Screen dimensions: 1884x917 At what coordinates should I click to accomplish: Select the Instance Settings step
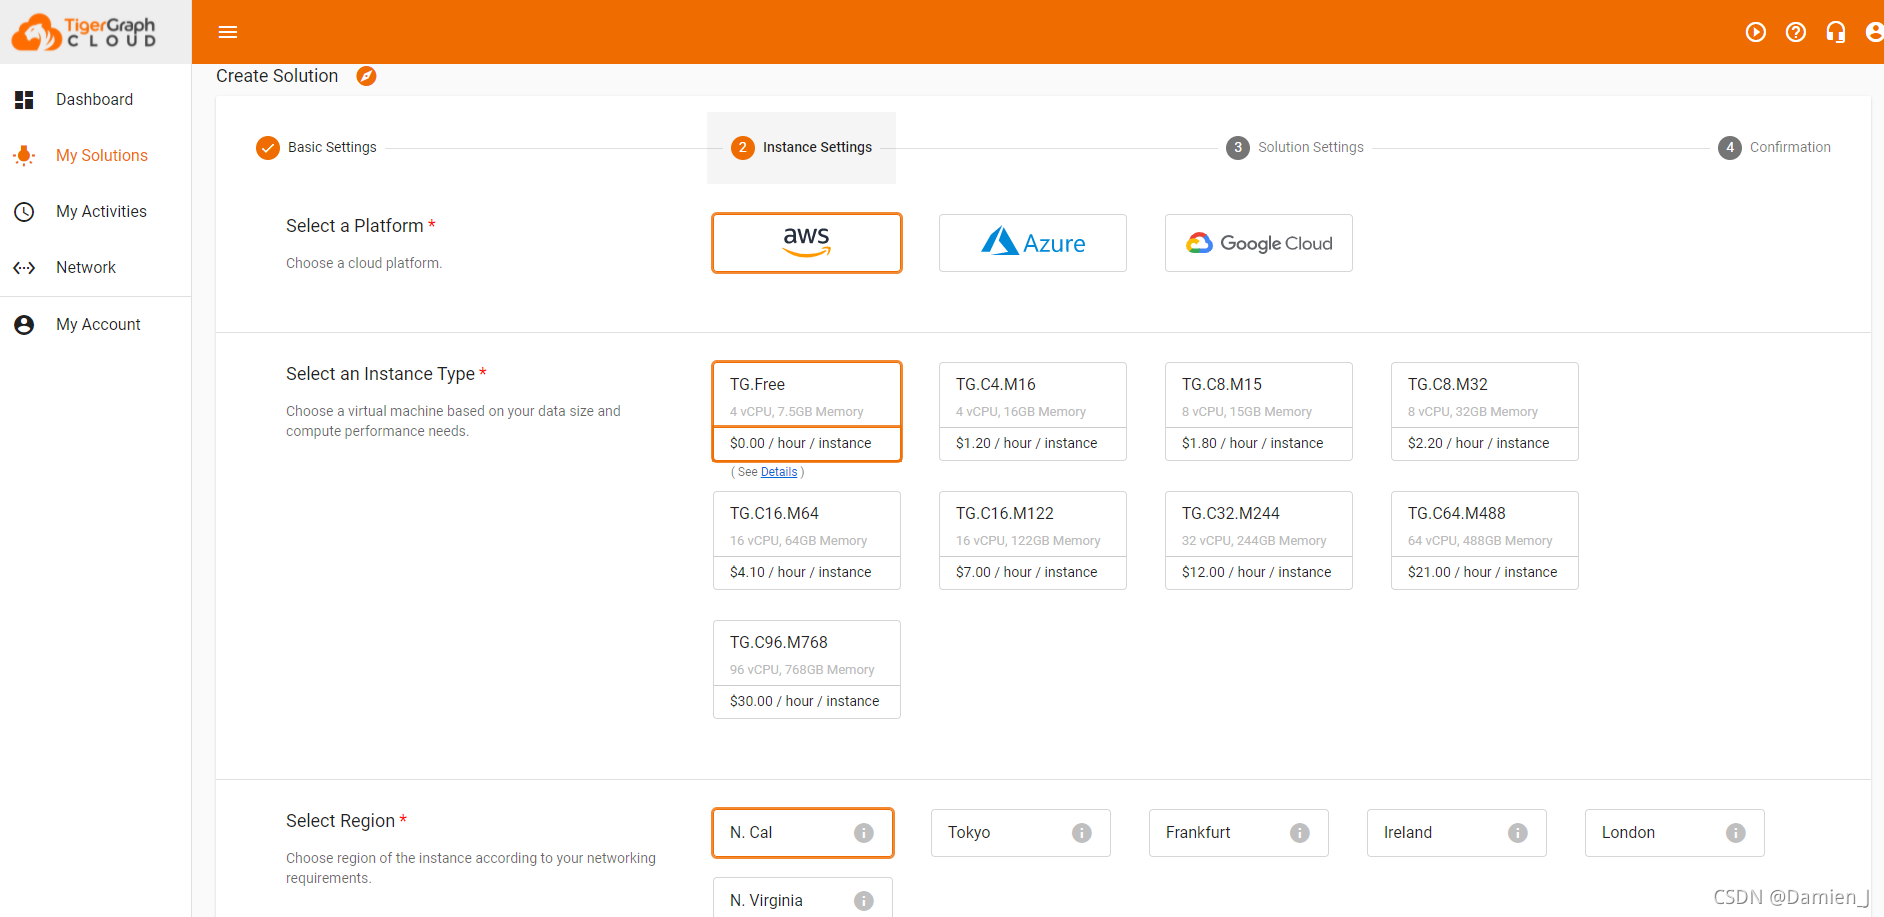[801, 148]
